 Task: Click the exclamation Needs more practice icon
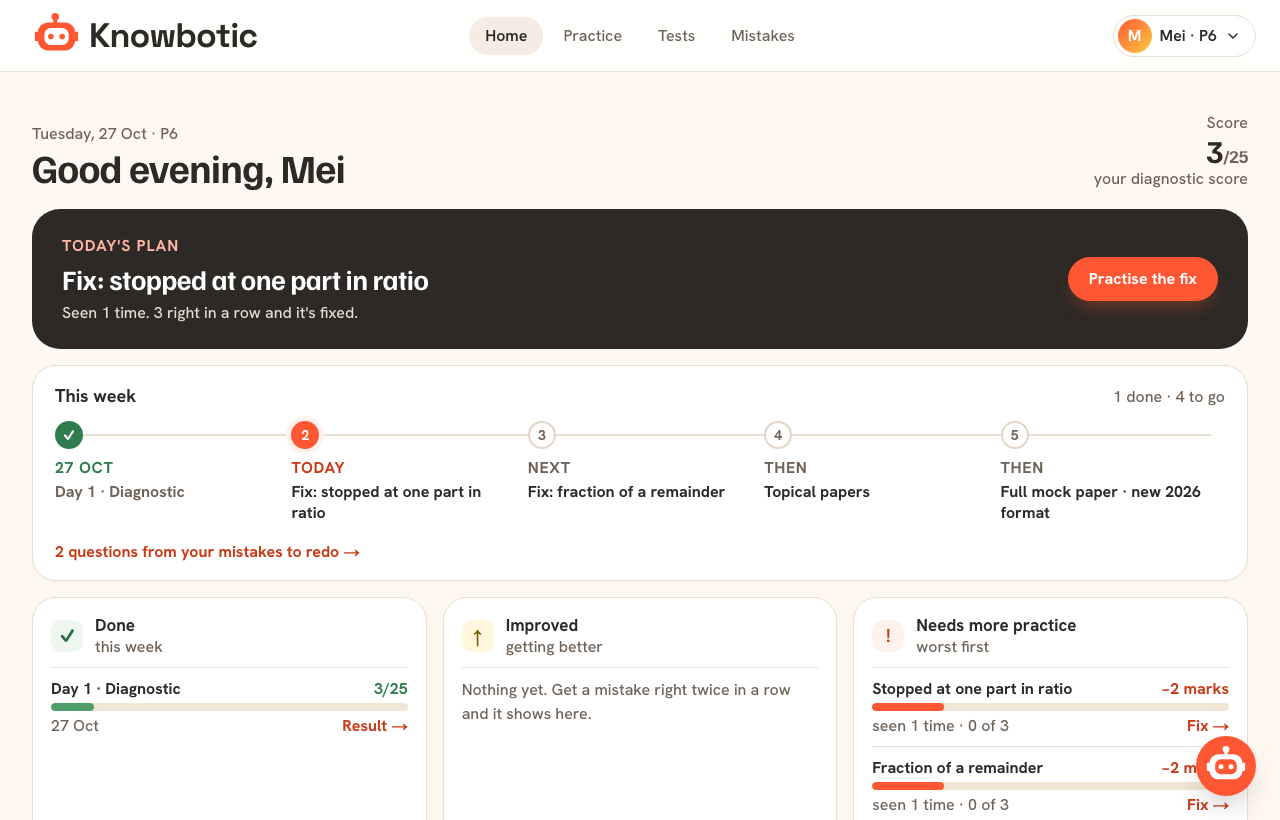click(x=888, y=636)
